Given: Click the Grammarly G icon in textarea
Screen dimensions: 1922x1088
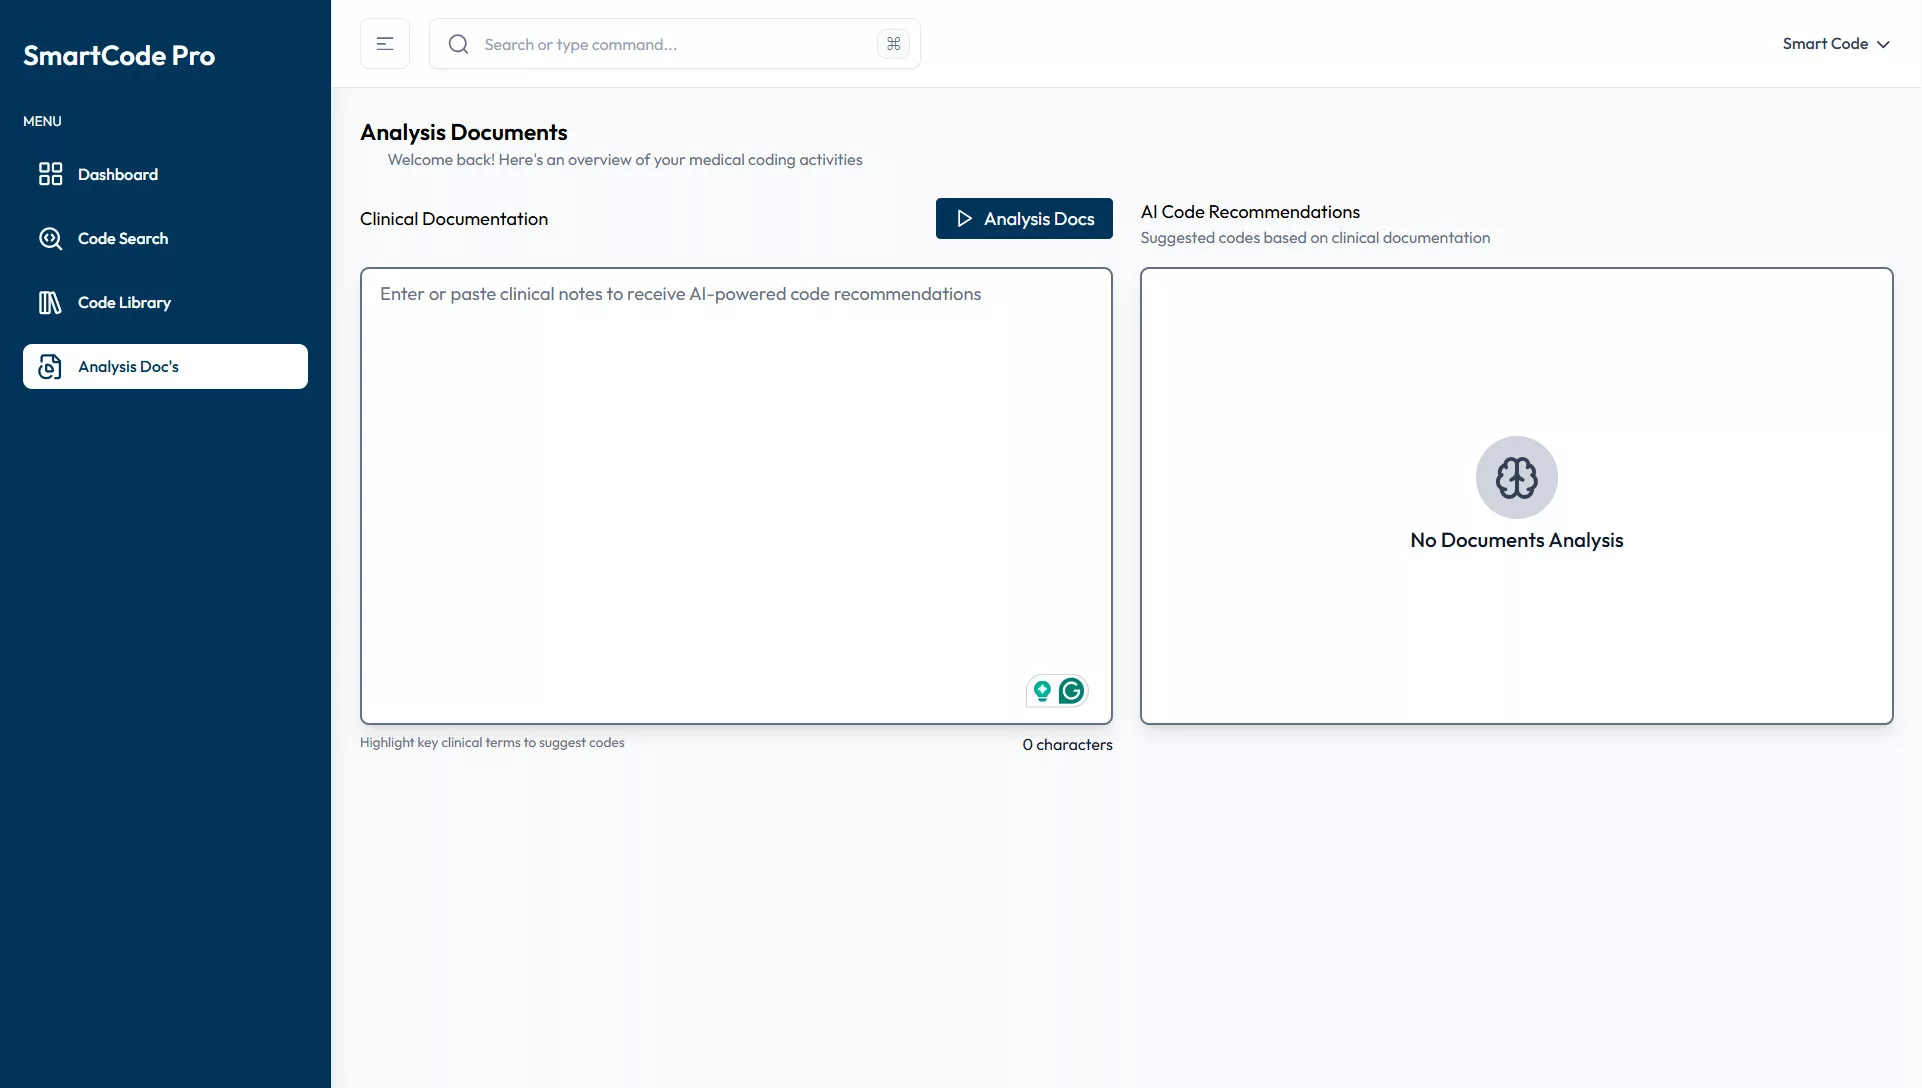Looking at the screenshot, I should (x=1071, y=691).
